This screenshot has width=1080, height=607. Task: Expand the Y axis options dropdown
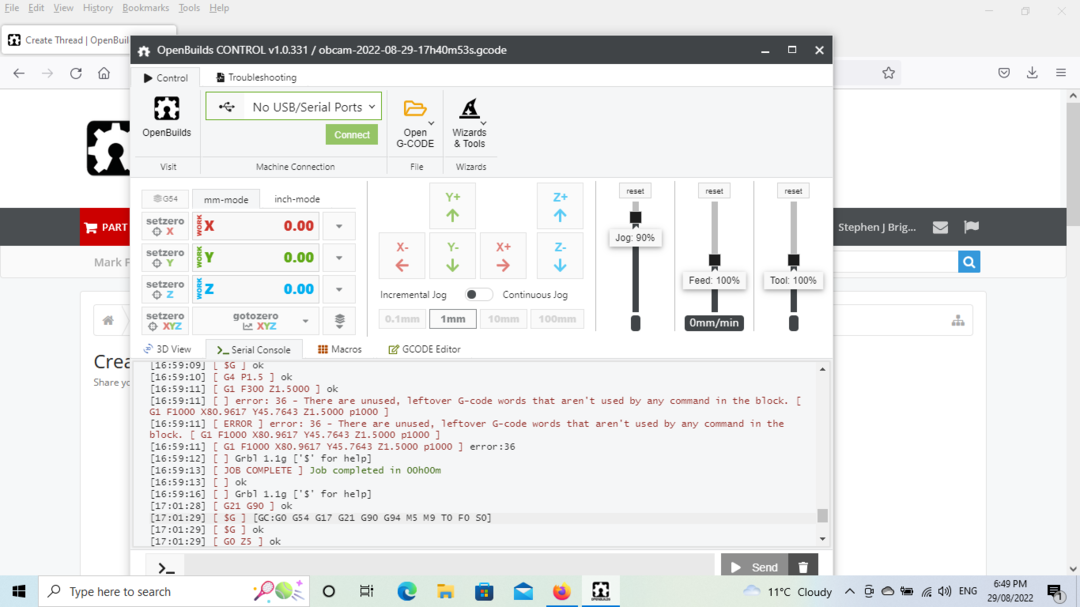(x=339, y=258)
